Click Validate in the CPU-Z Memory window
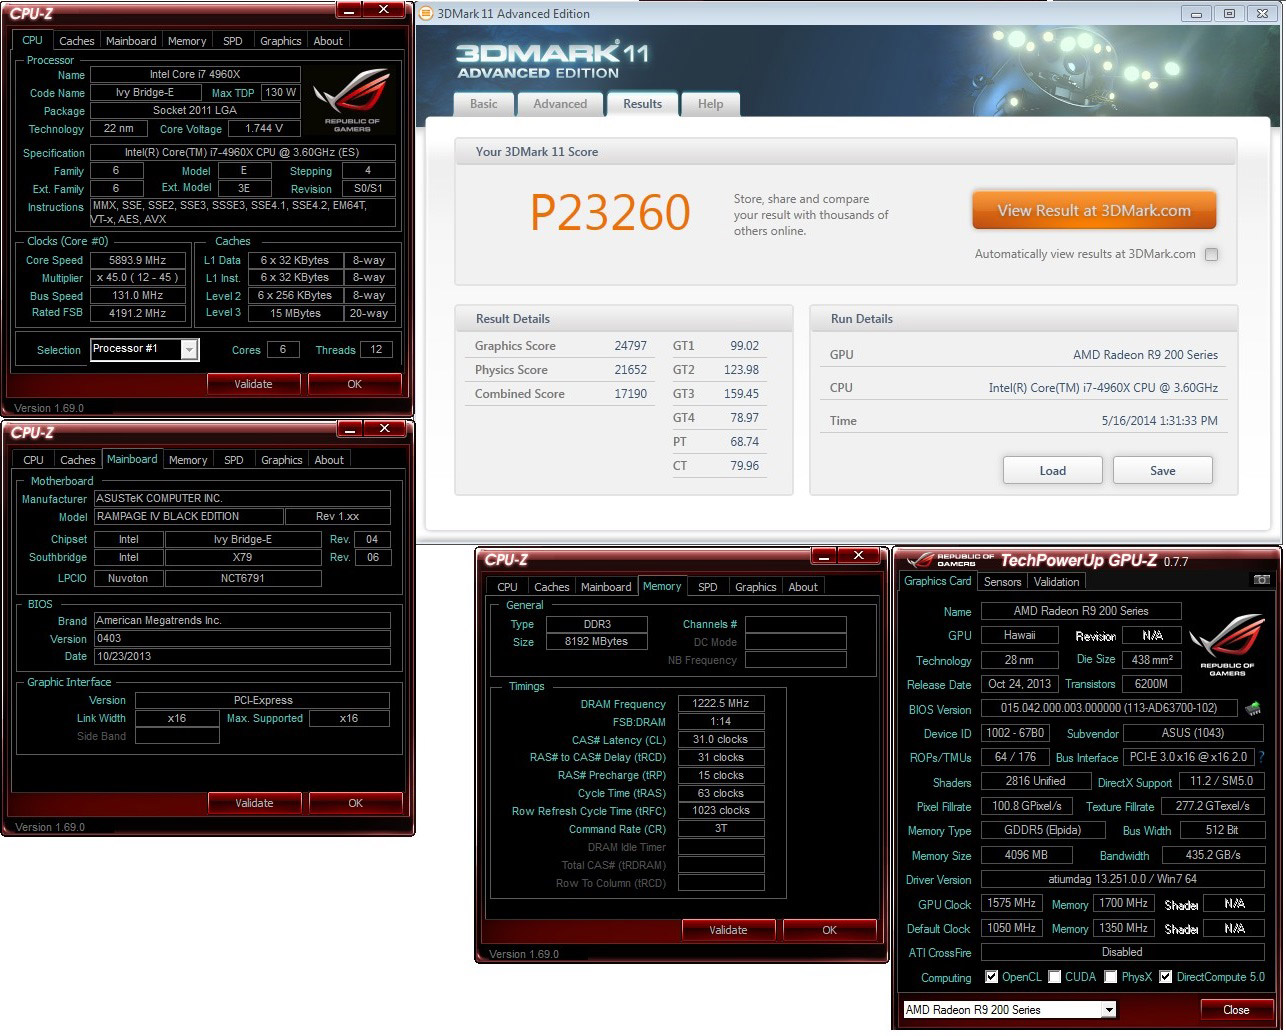Screen dimensions: 1286x1036 728,930
